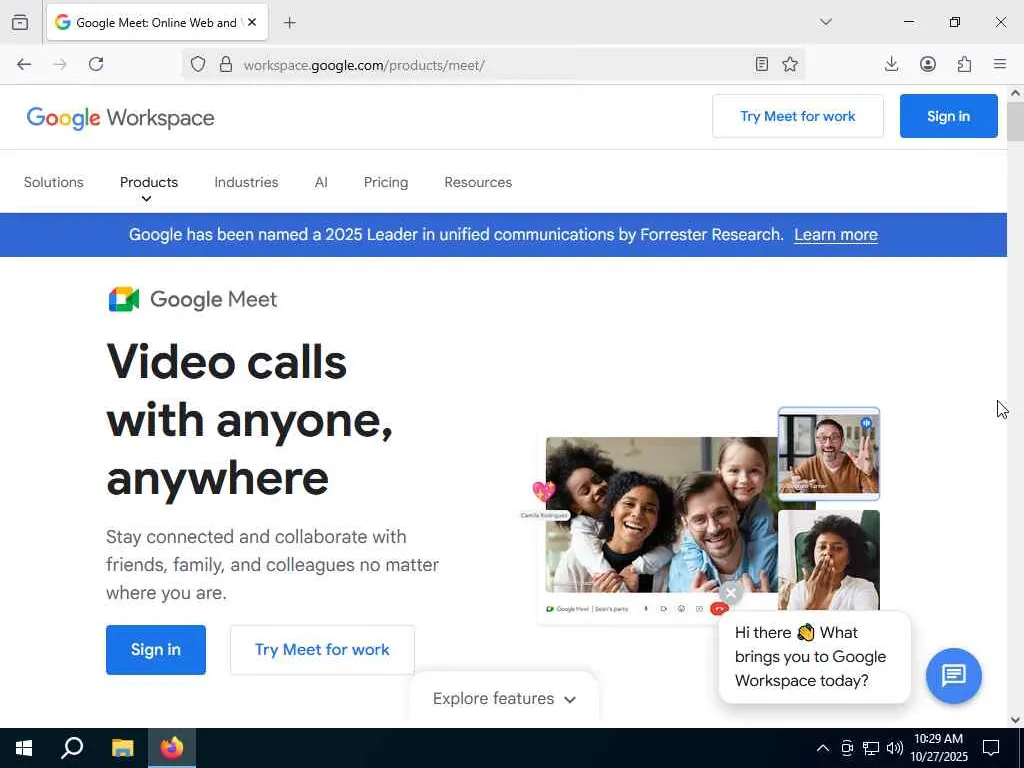Click the vertical scrollbar thumb
Viewport: 1024px width, 768px height.
point(1015,121)
